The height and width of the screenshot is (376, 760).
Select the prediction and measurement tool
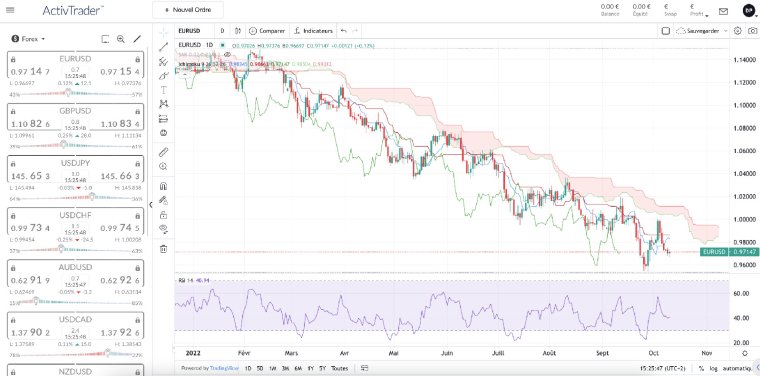pyautogui.click(x=164, y=118)
